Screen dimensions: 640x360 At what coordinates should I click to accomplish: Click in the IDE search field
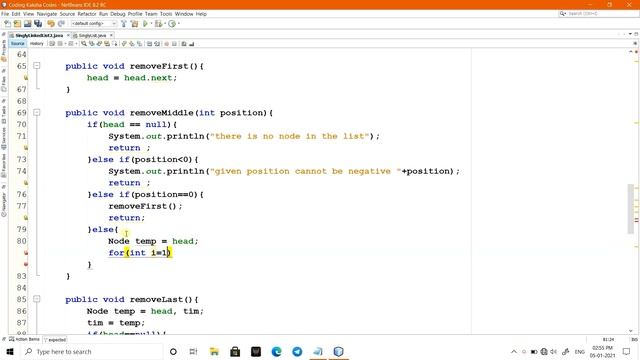tap(598, 14)
